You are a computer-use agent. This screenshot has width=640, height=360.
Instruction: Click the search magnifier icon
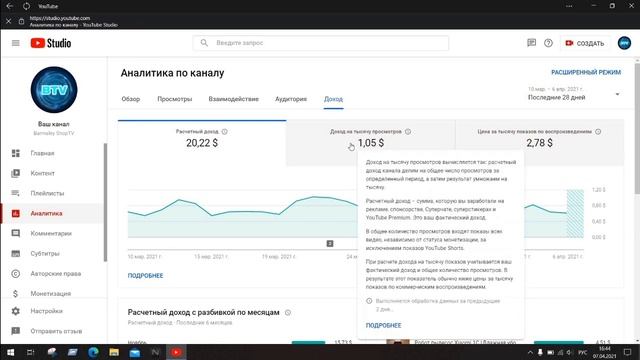coord(204,43)
